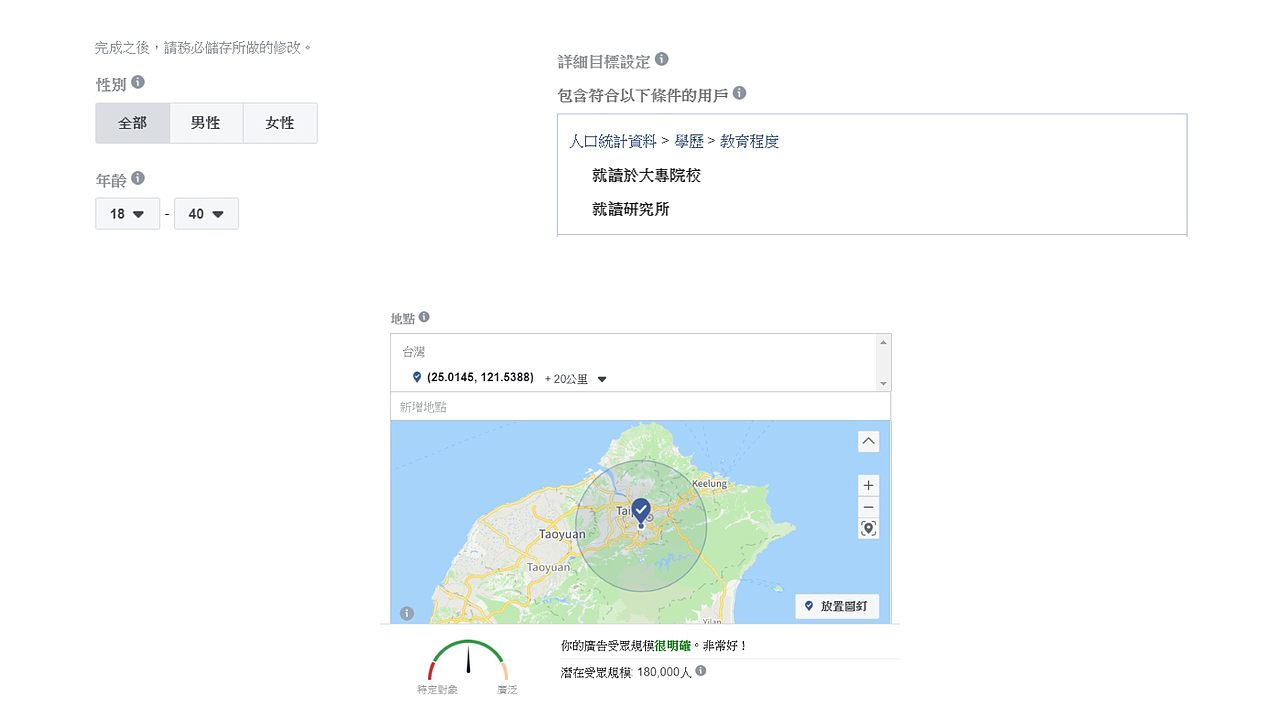Screen dimensions: 1280x726
Task: Click the info icon next to 性別
Action: pos(138,84)
